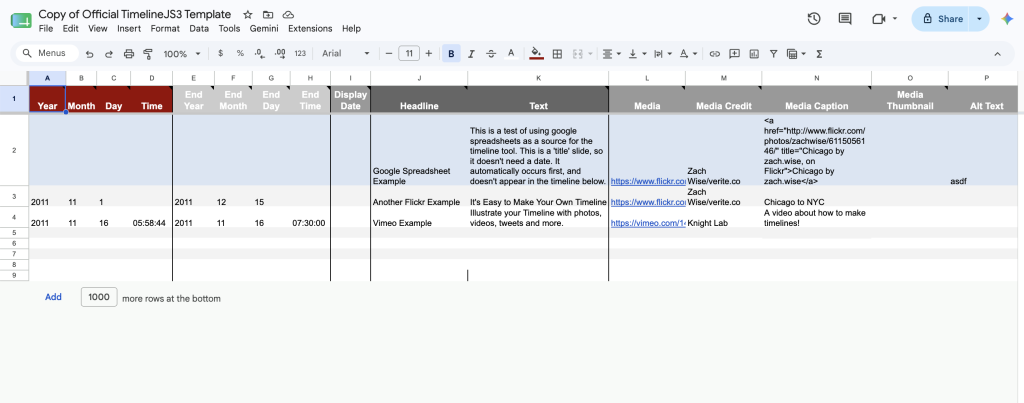Open the fill color picker
The height and width of the screenshot is (403, 1024).
[x=537, y=54]
